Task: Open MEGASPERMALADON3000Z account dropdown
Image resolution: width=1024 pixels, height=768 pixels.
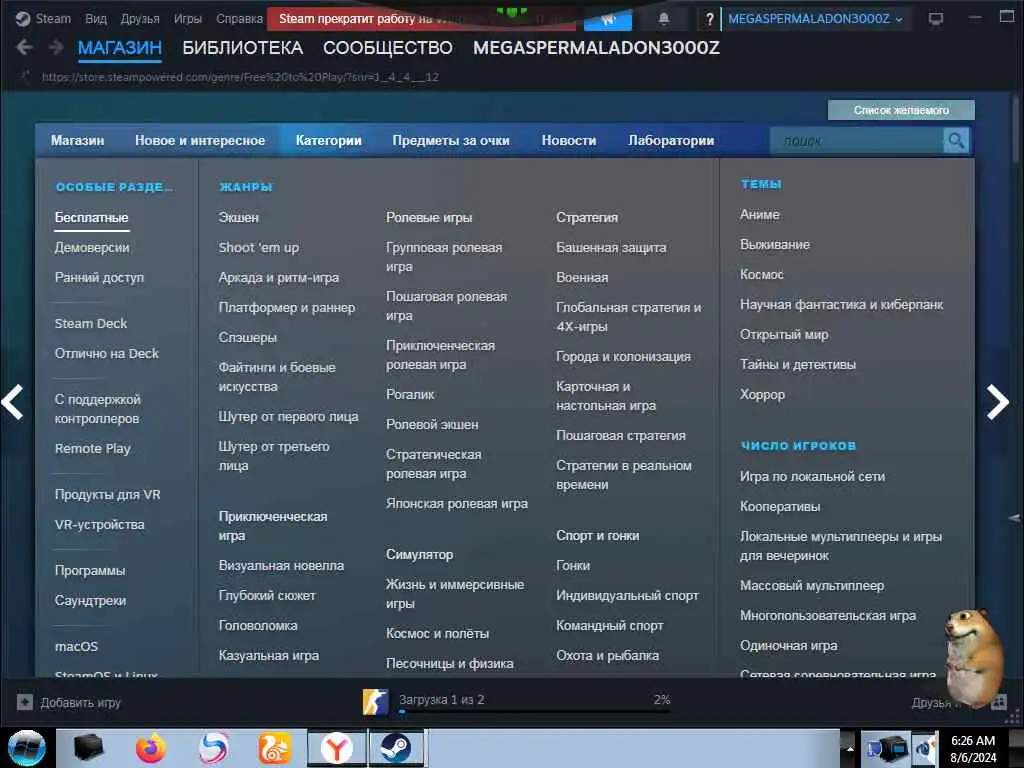Action: click(x=815, y=19)
